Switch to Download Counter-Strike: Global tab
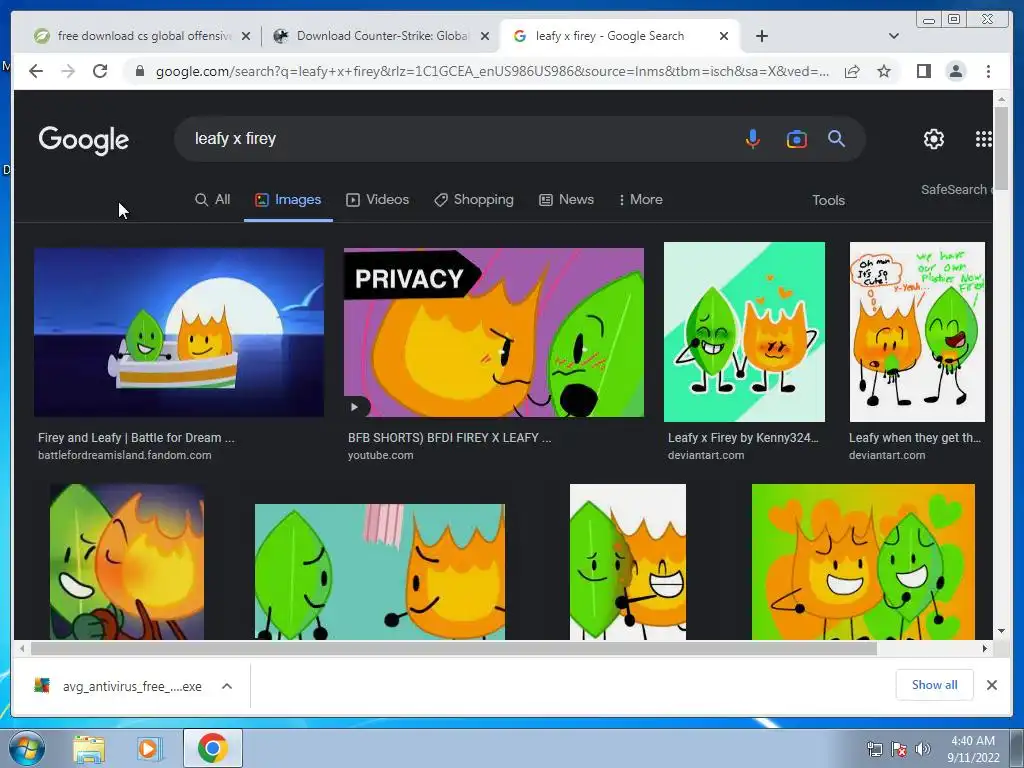 point(382,36)
